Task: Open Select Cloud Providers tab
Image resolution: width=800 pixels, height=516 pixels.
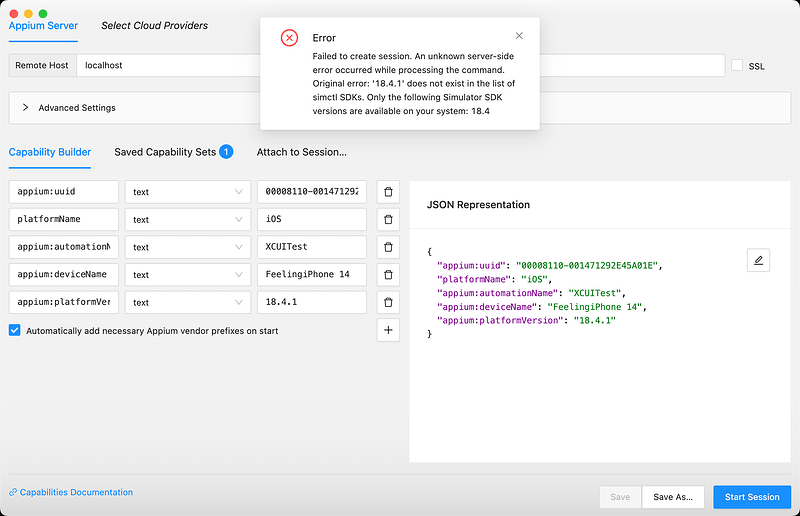Action: pos(155,26)
